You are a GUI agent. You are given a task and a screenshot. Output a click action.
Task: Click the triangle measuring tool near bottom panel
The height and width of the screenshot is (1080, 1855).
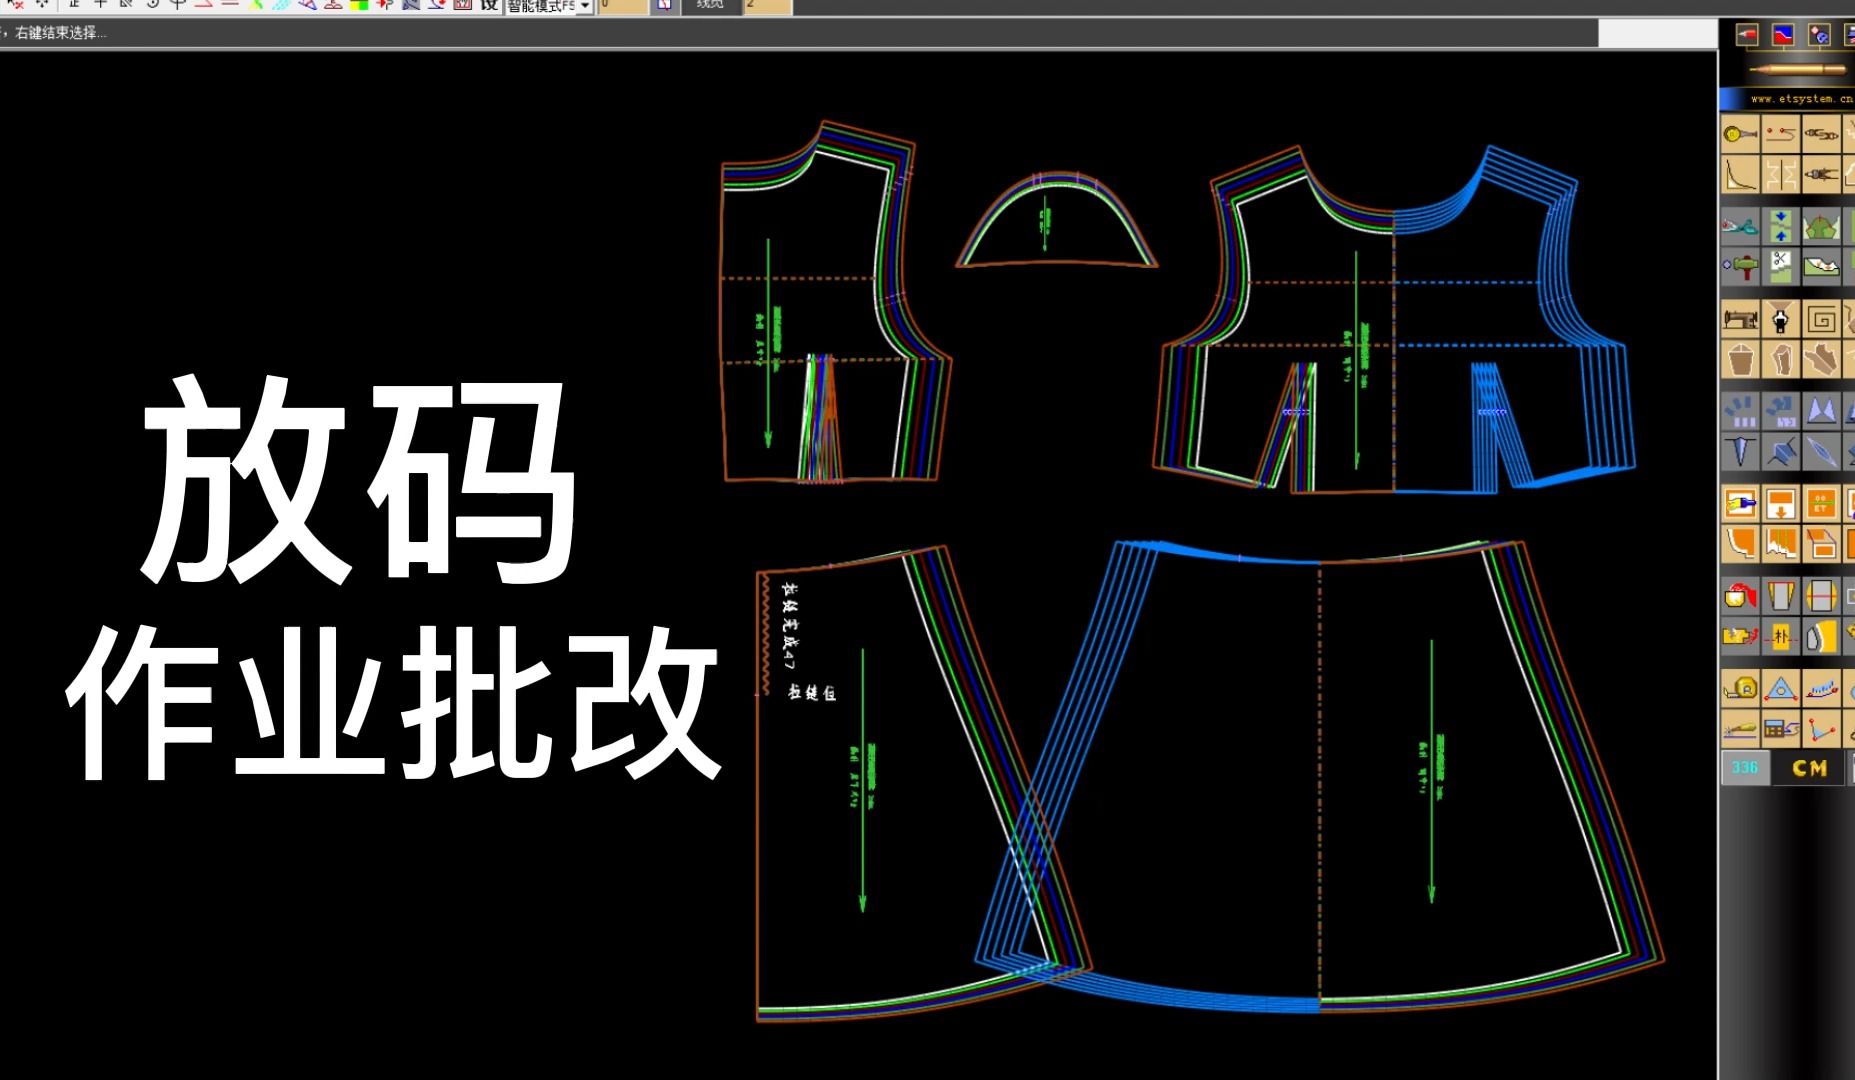click(1782, 689)
